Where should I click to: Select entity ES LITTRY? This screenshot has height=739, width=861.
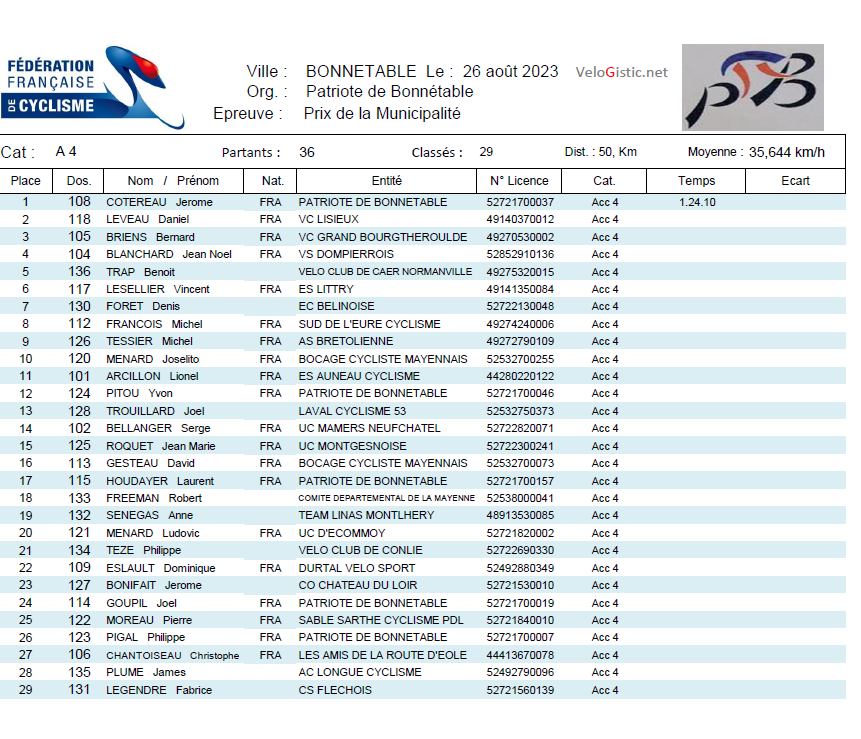[326, 289]
